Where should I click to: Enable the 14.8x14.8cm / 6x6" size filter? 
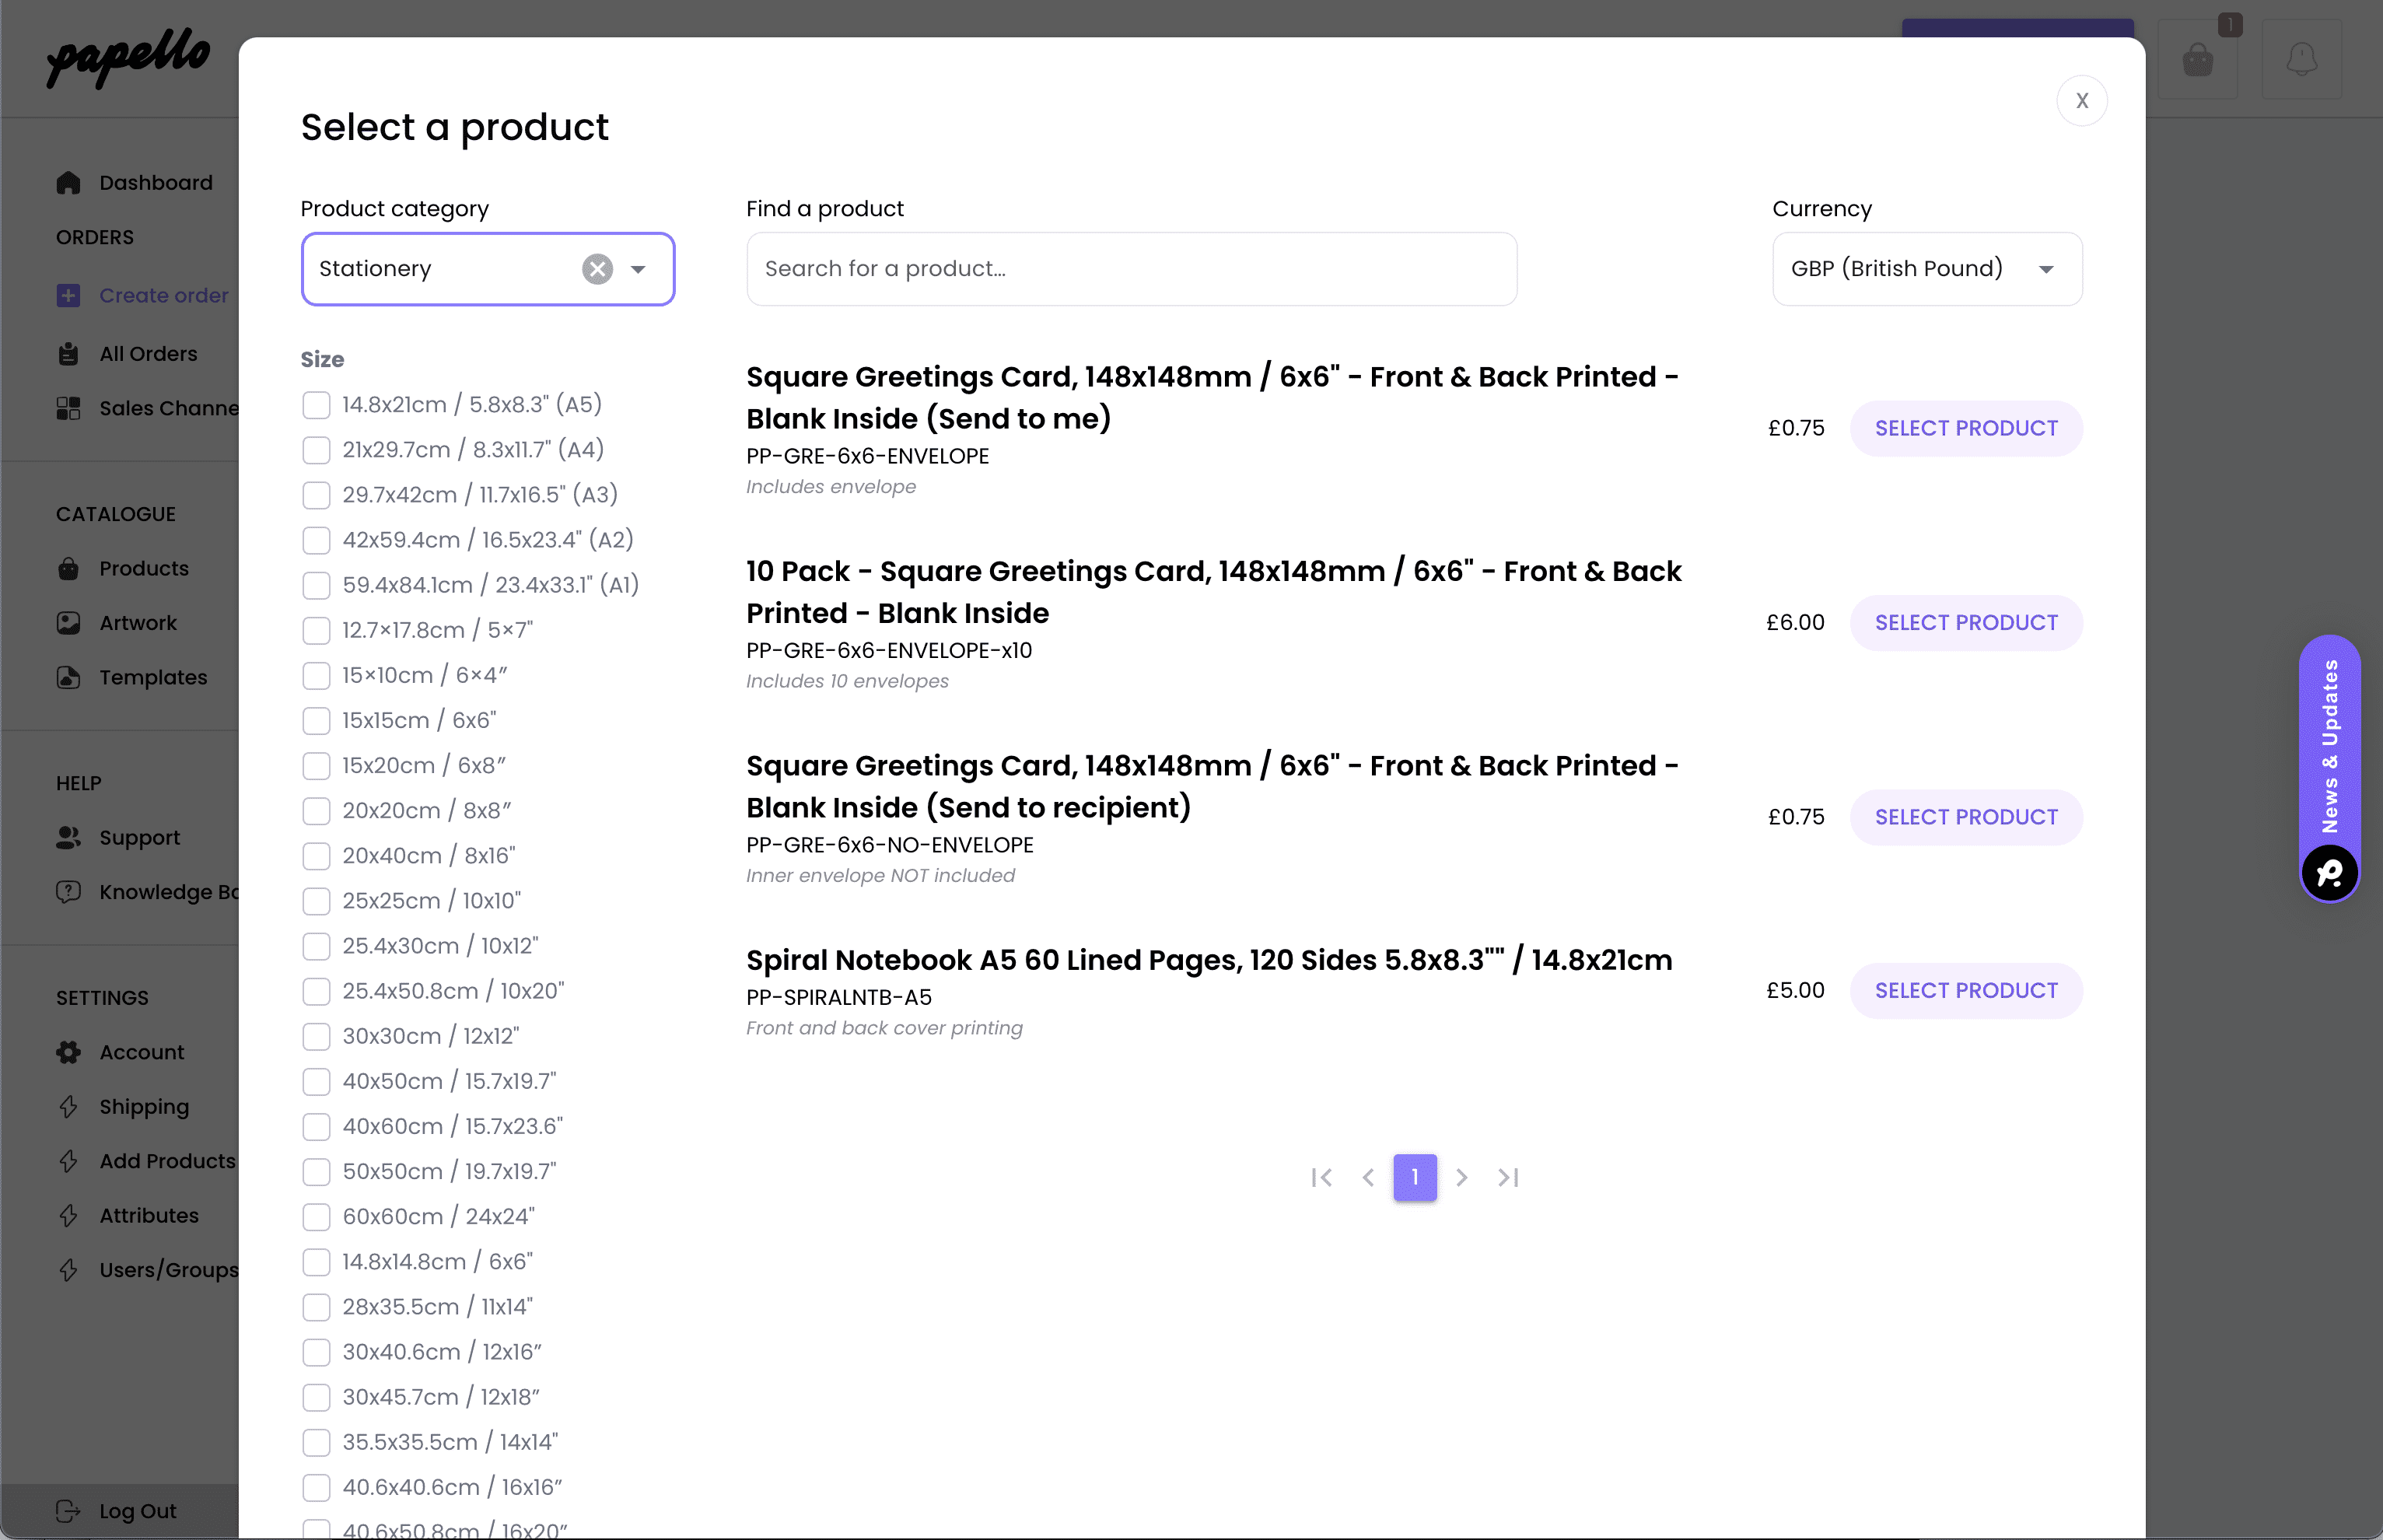coord(316,1262)
